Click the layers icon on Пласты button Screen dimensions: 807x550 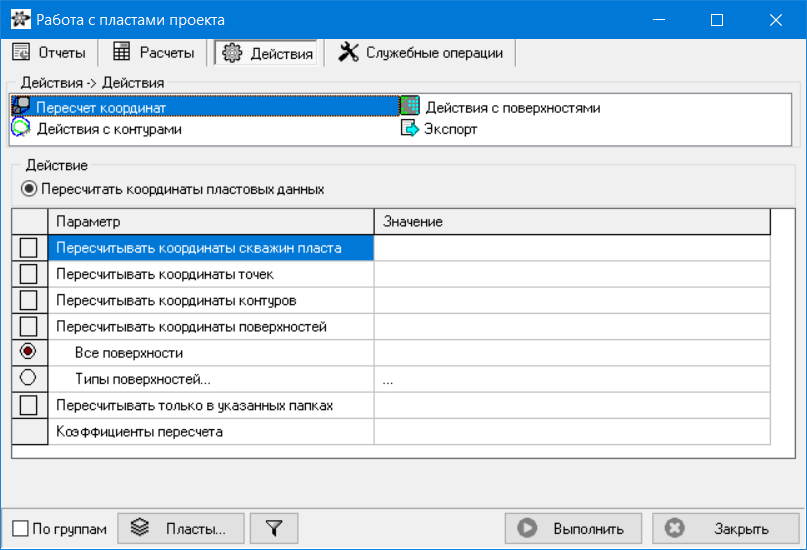(139, 527)
